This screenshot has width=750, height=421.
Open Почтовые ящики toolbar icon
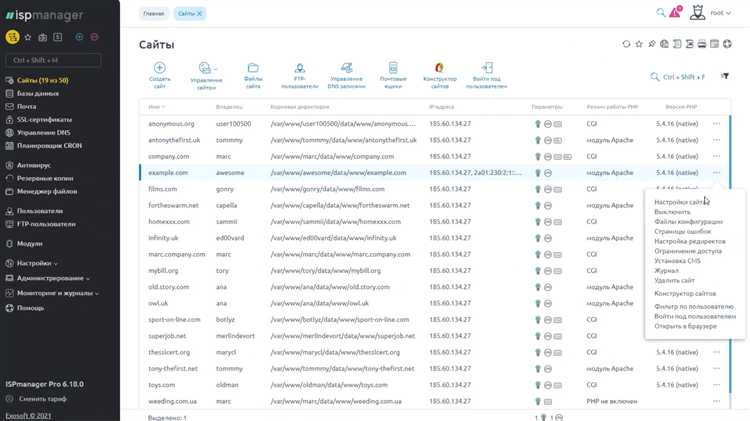pyautogui.click(x=393, y=67)
